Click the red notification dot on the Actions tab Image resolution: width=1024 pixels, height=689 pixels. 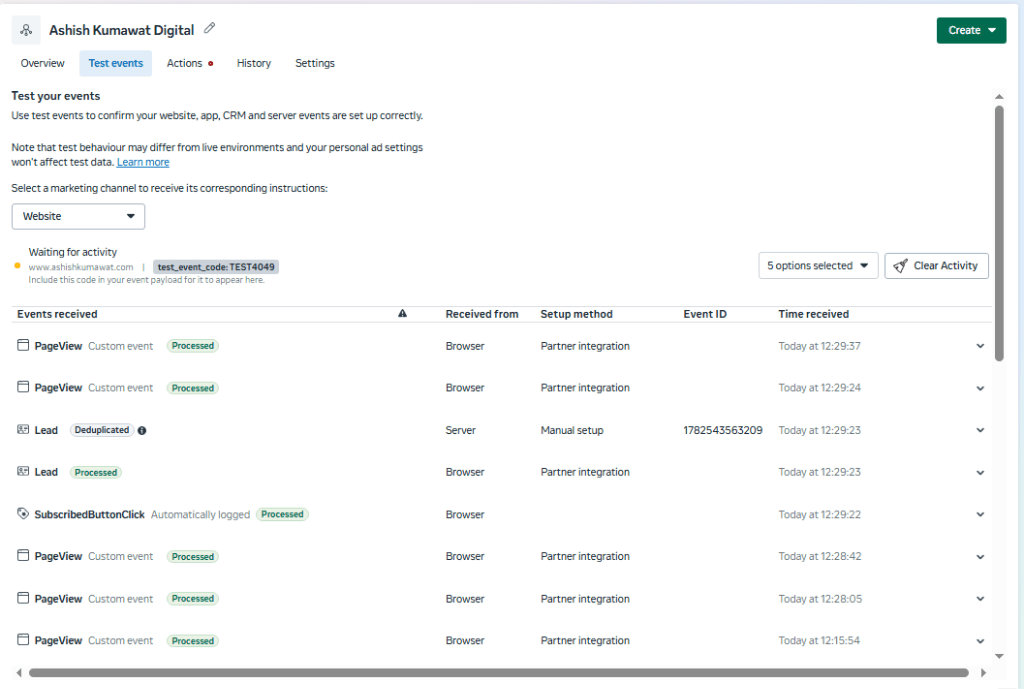tap(210, 63)
